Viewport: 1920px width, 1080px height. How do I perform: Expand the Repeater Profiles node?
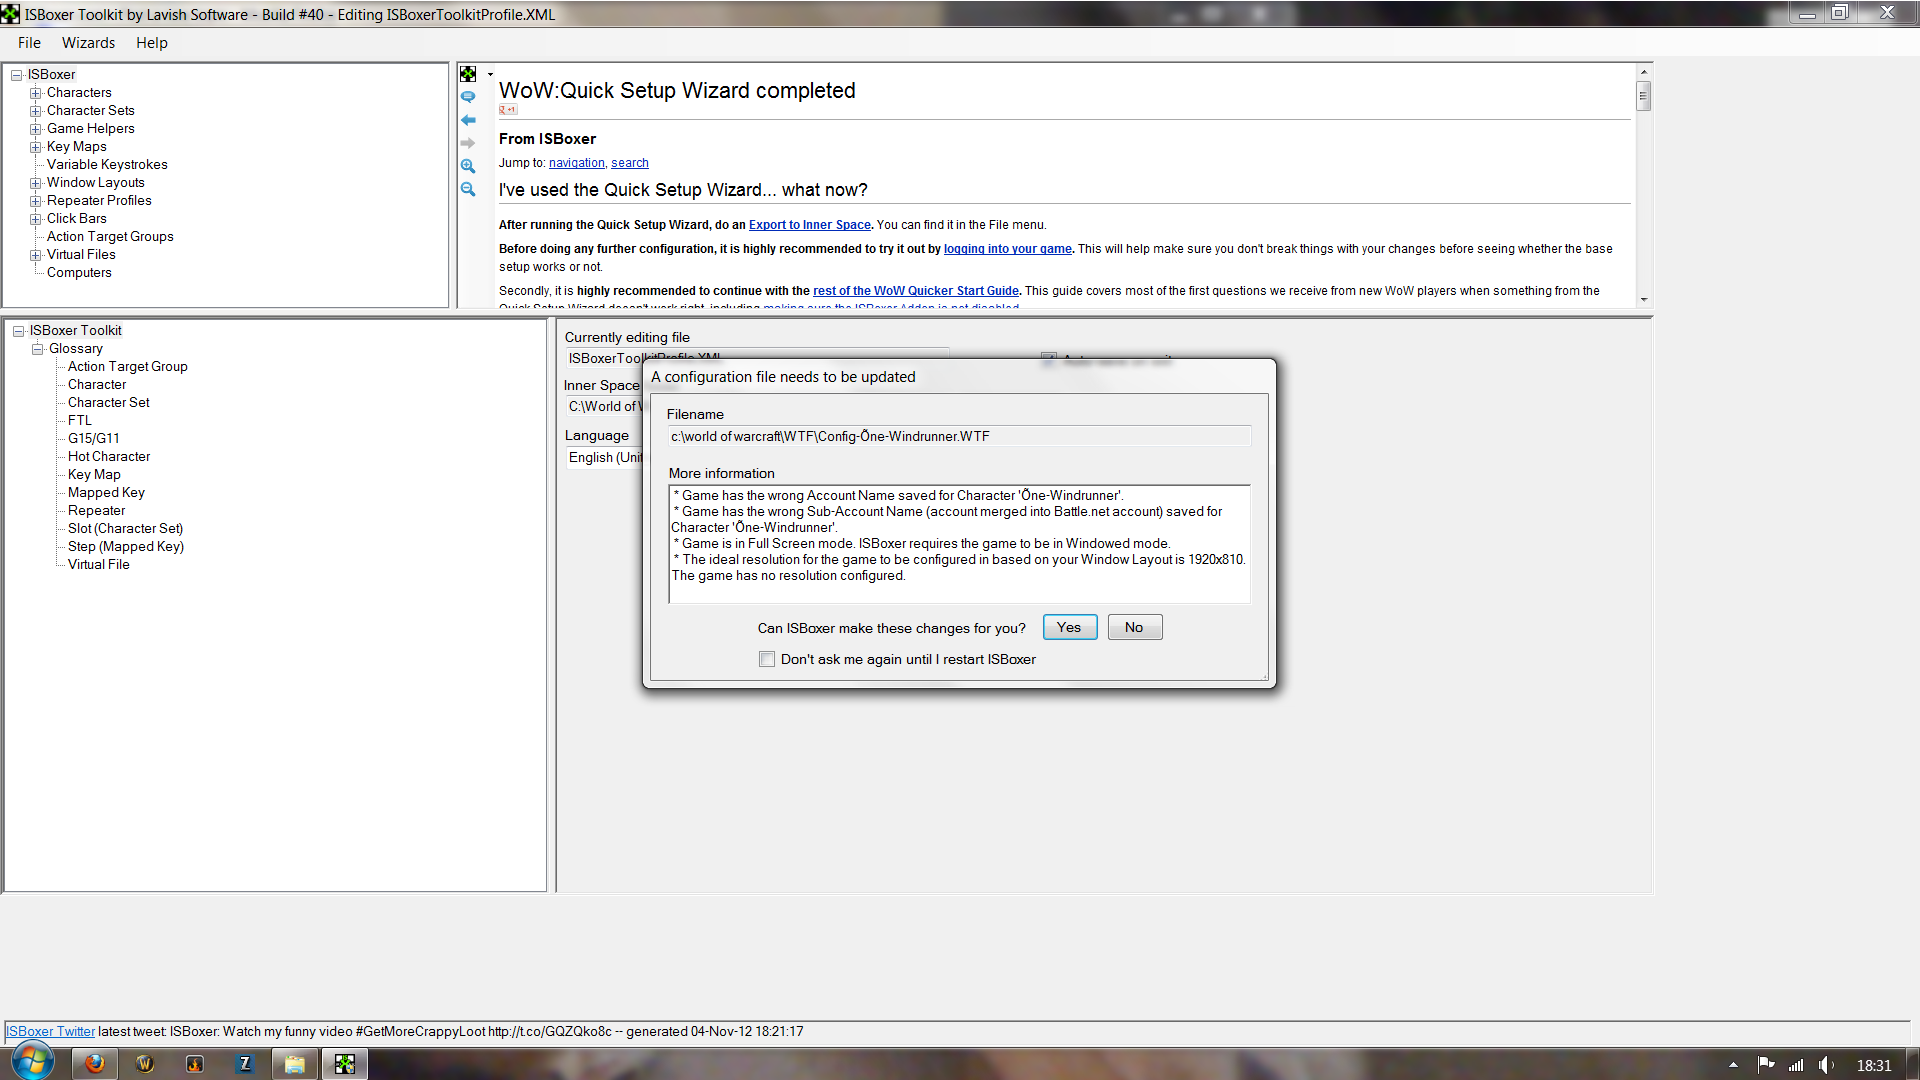(36, 201)
